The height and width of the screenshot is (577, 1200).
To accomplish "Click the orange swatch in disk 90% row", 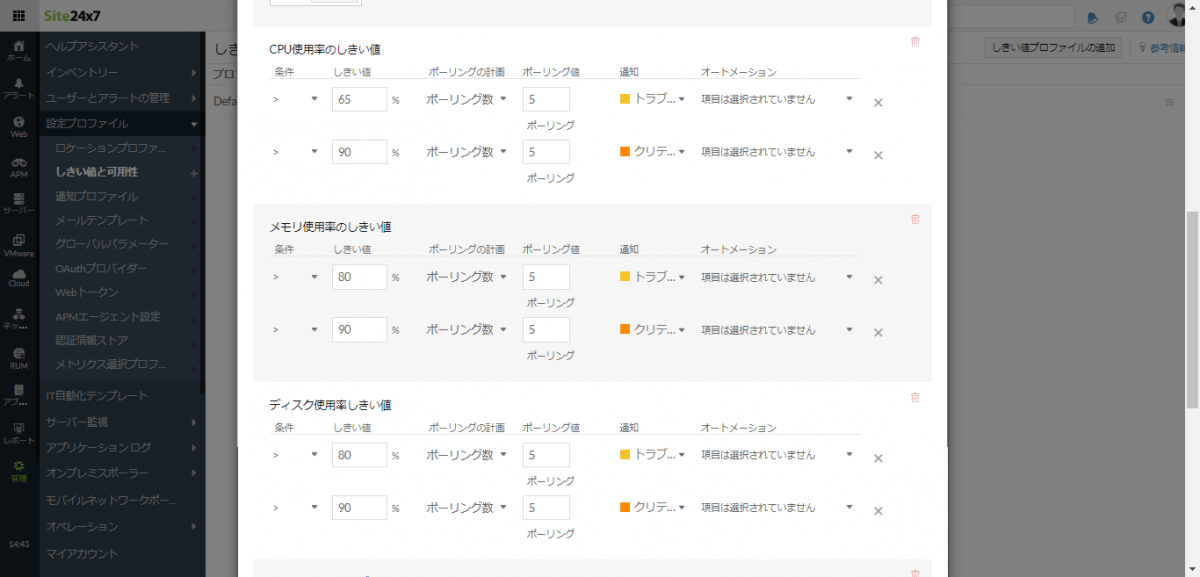I will (x=625, y=507).
